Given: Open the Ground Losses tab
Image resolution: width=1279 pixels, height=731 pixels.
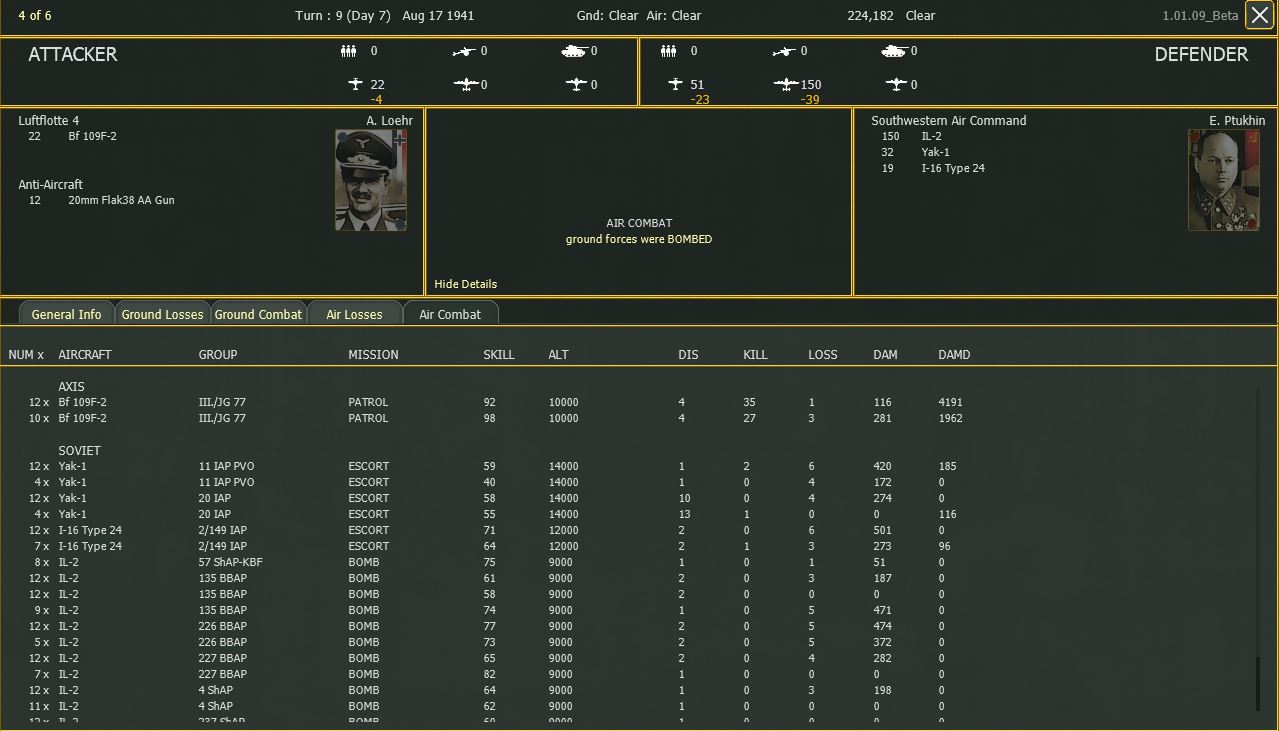Looking at the screenshot, I should pyautogui.click(x=162, y=314).
